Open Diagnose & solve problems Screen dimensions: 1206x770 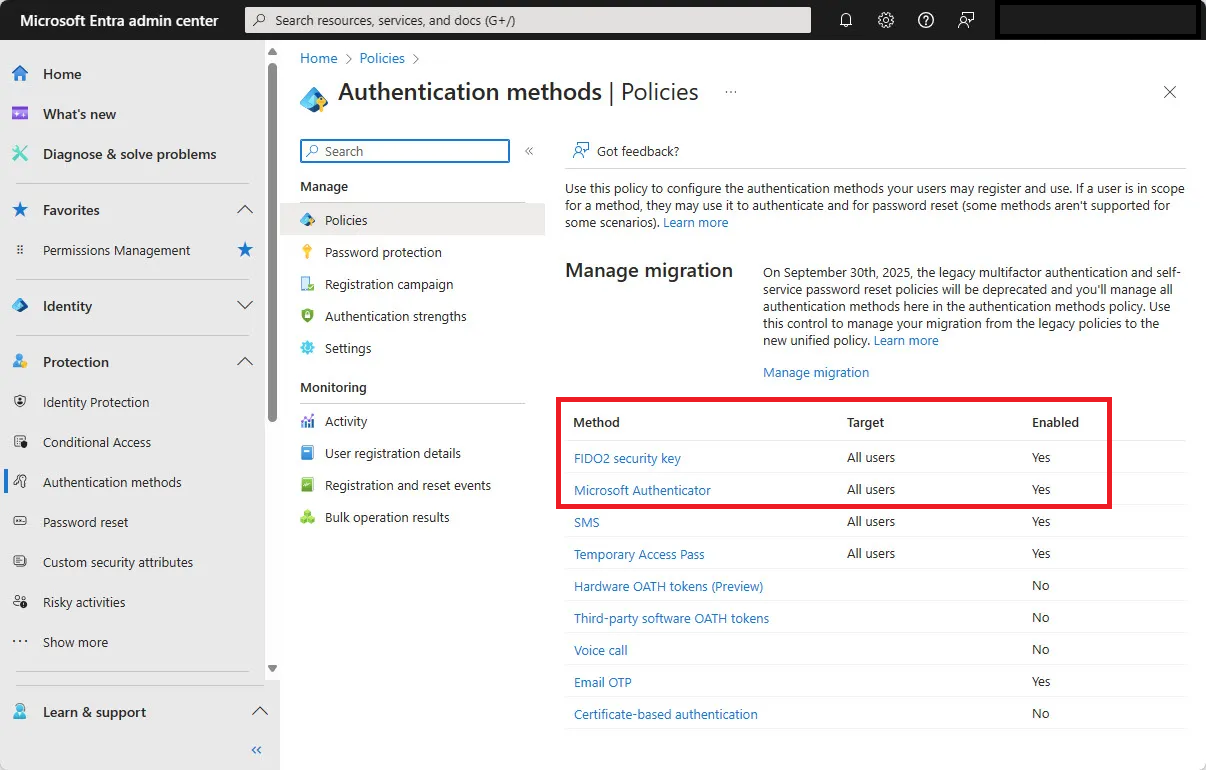click(x=128, y=153)
